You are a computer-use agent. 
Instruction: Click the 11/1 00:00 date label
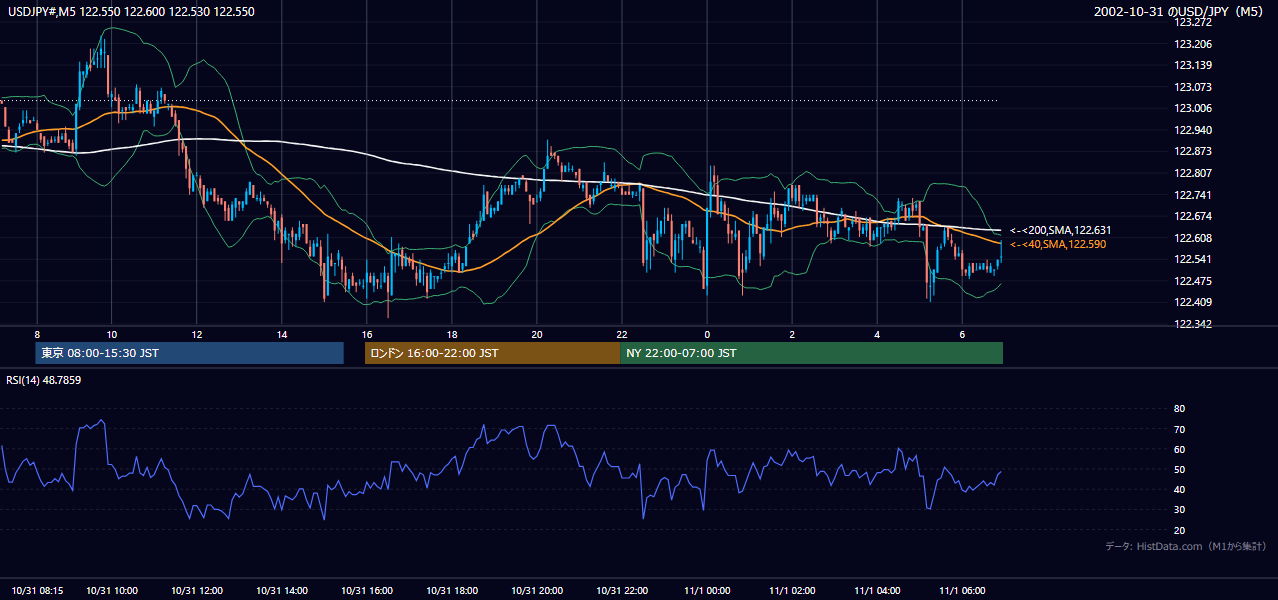click(x=707, y=590)
